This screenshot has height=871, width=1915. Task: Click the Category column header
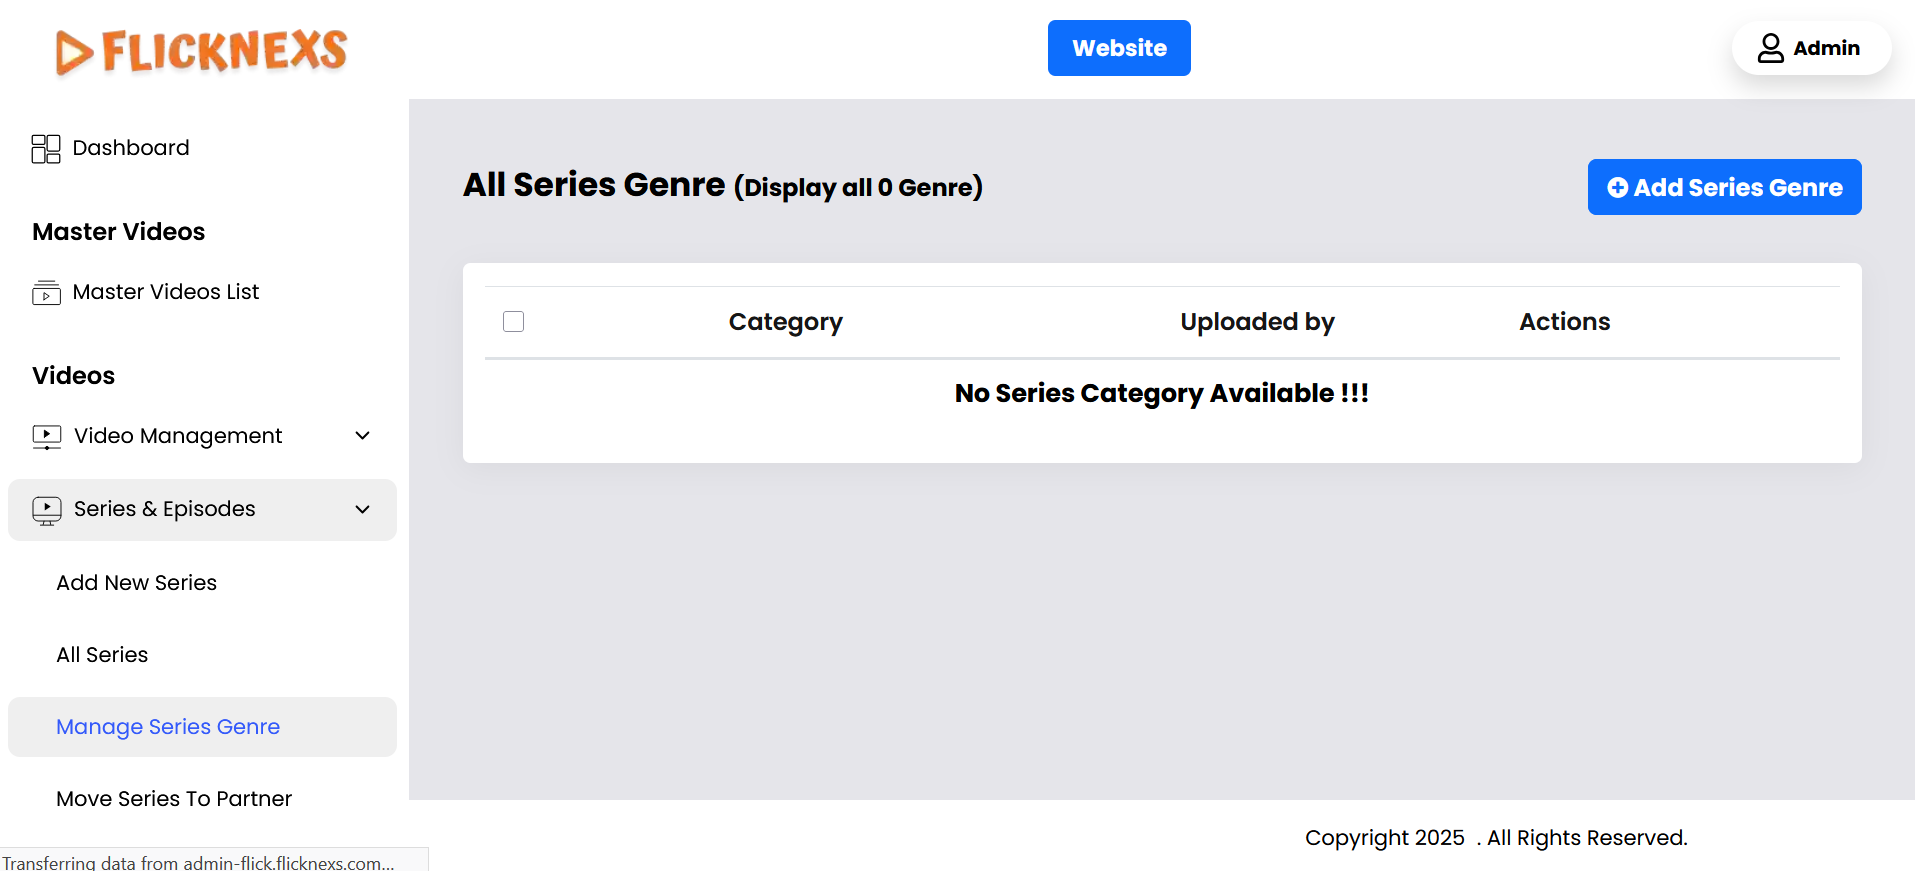785,322
